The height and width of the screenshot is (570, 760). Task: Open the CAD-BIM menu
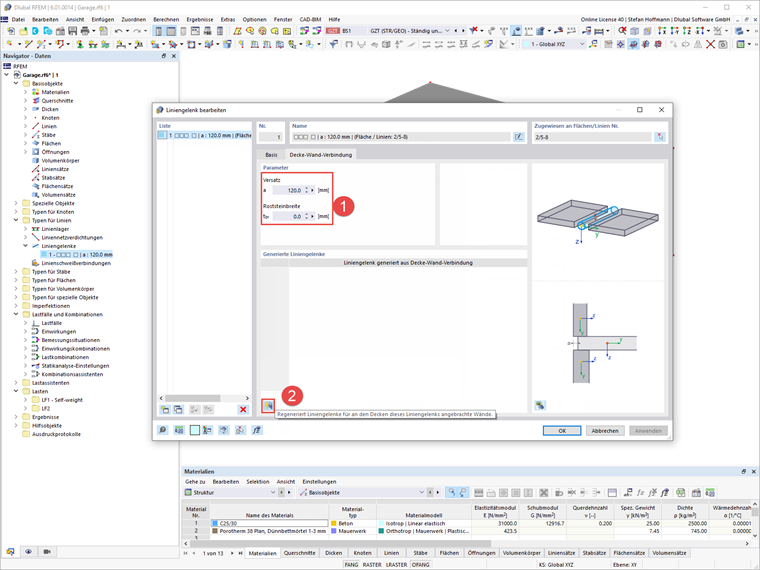(x=310, y=19)
